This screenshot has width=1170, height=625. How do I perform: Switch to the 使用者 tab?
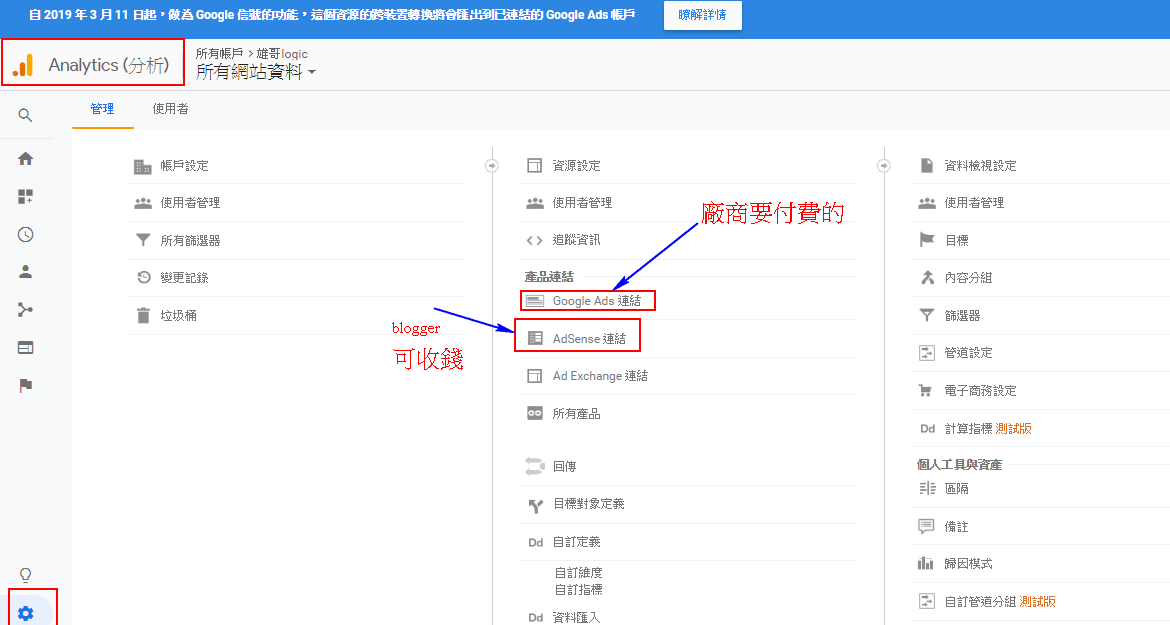click(x=170, y=109)
